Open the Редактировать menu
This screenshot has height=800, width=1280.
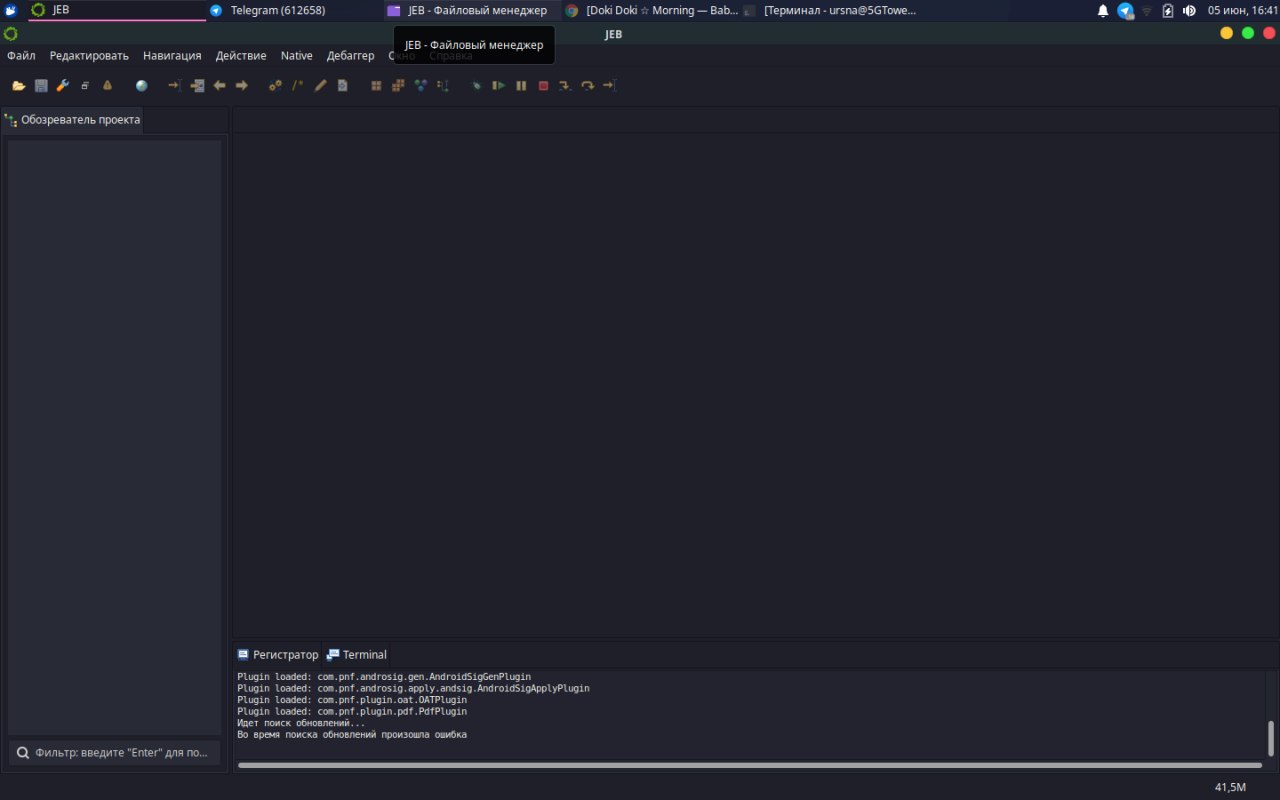89,56
